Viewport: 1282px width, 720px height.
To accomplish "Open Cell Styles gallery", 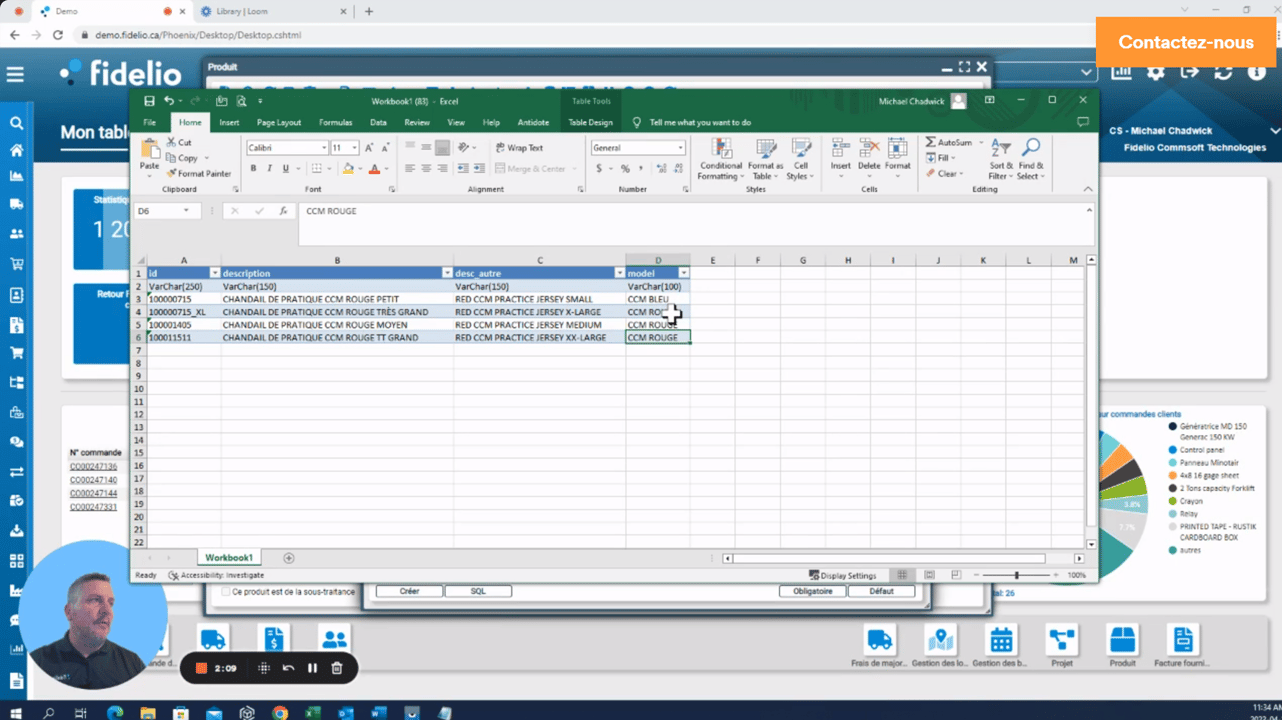I will click(x=800, y=160).
